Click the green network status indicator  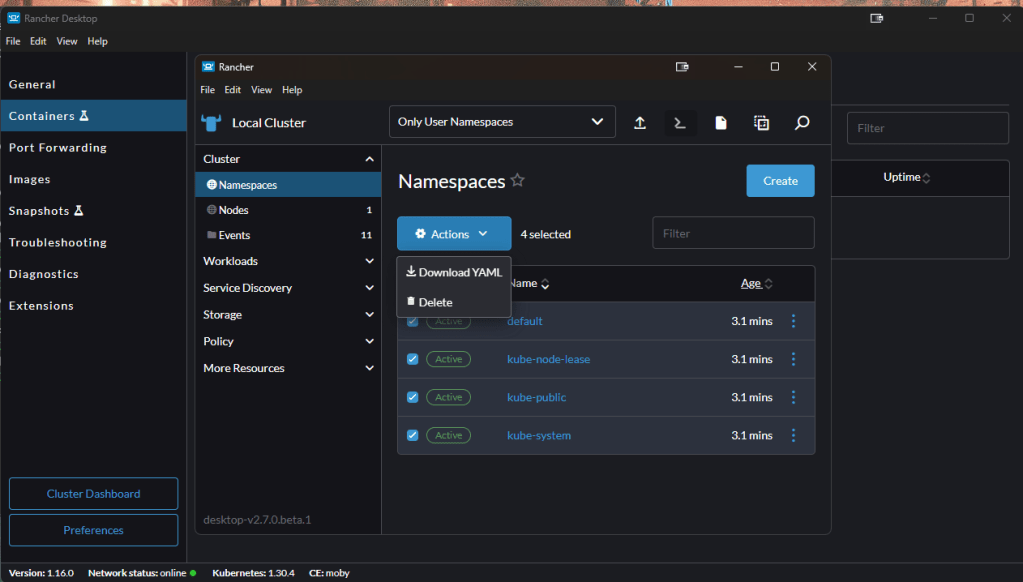click(x=193, y=573)
